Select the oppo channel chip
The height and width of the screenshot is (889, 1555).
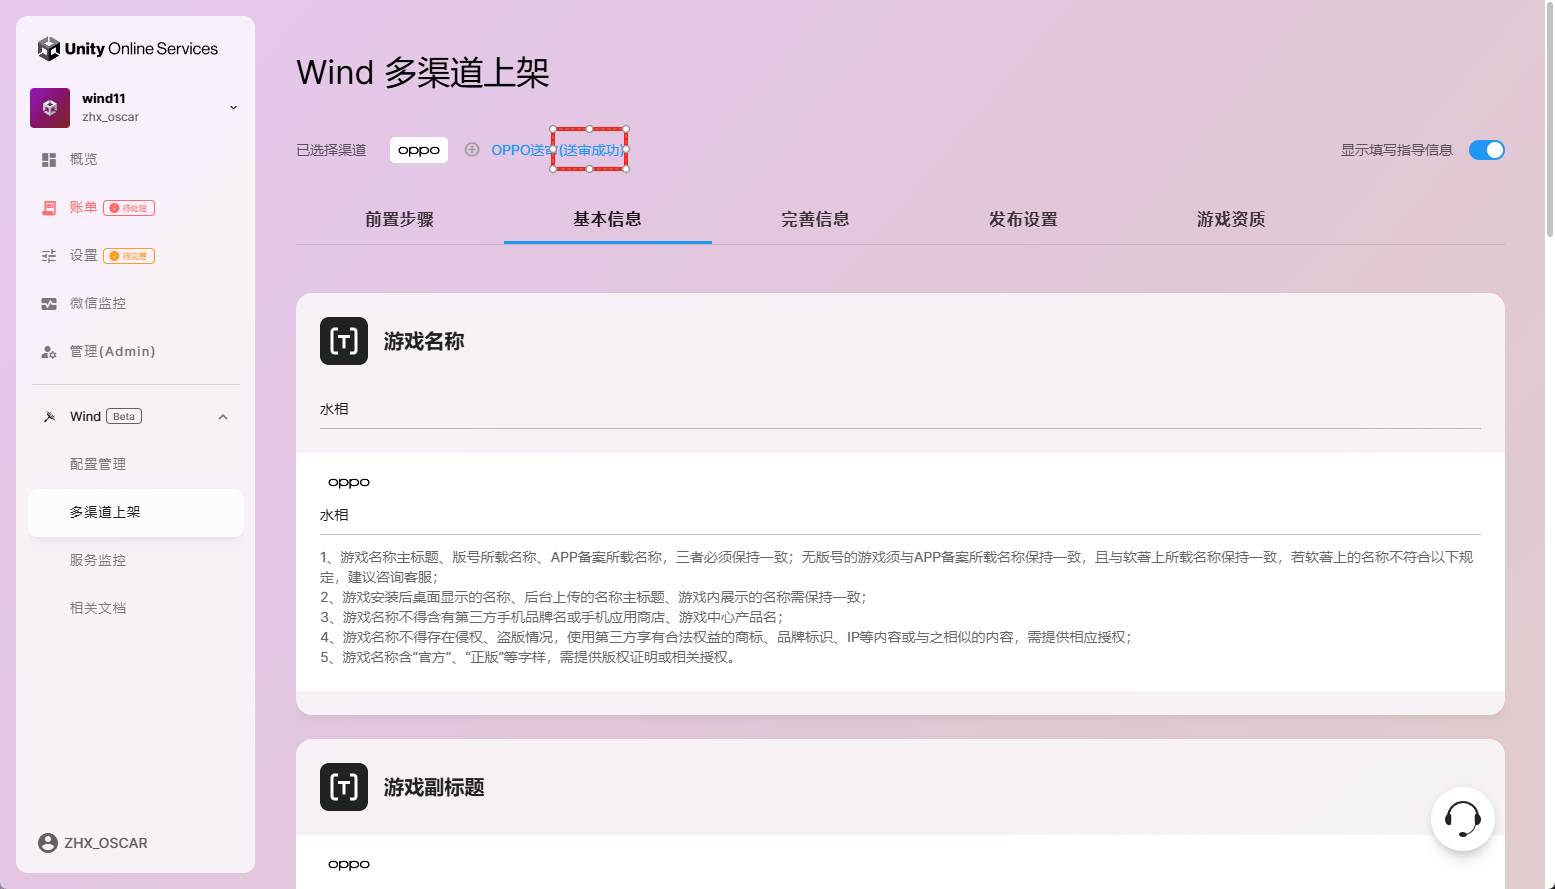[419, 150]
